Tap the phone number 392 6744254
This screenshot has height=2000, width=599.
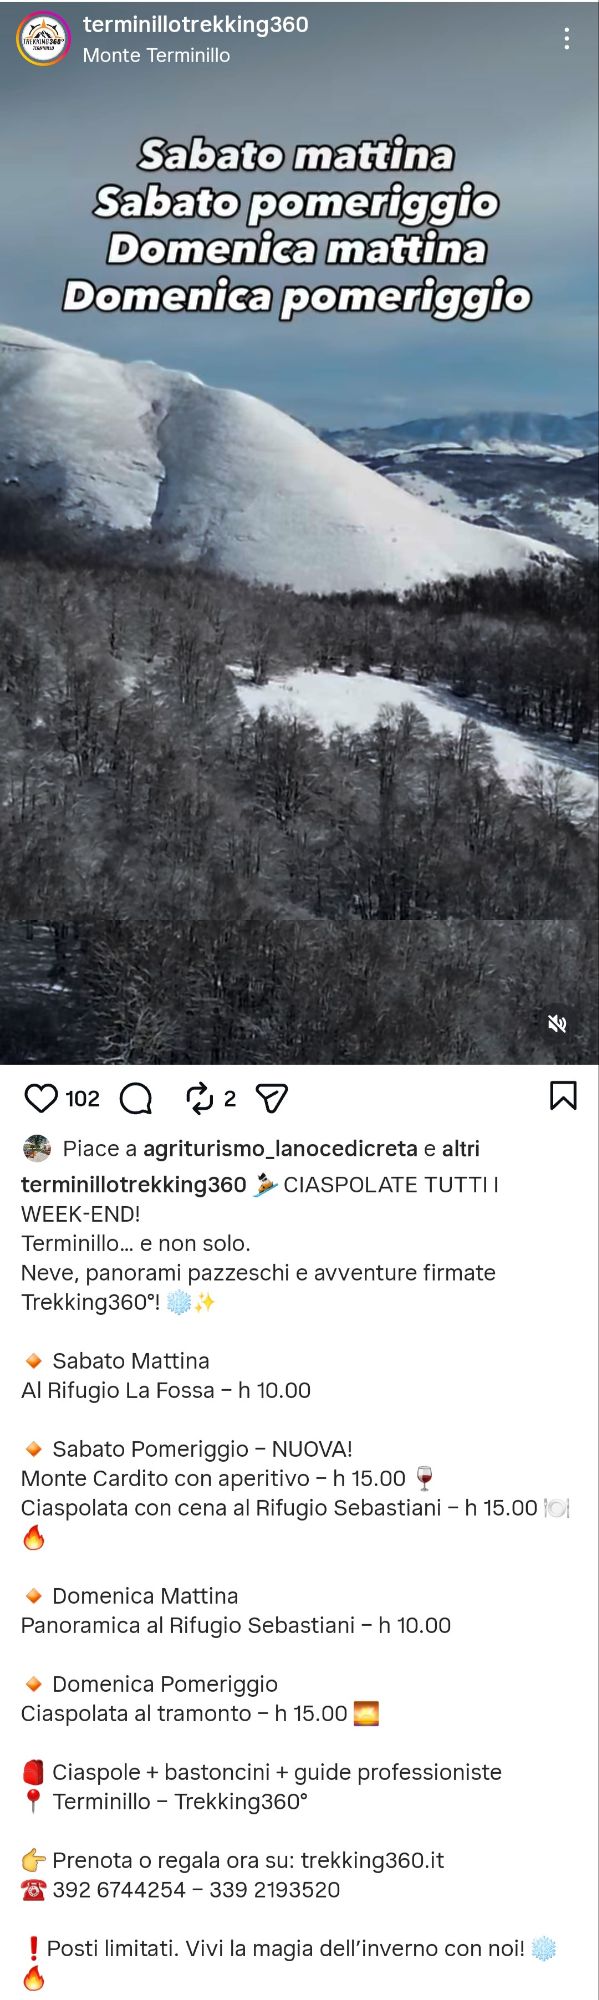119,1890
